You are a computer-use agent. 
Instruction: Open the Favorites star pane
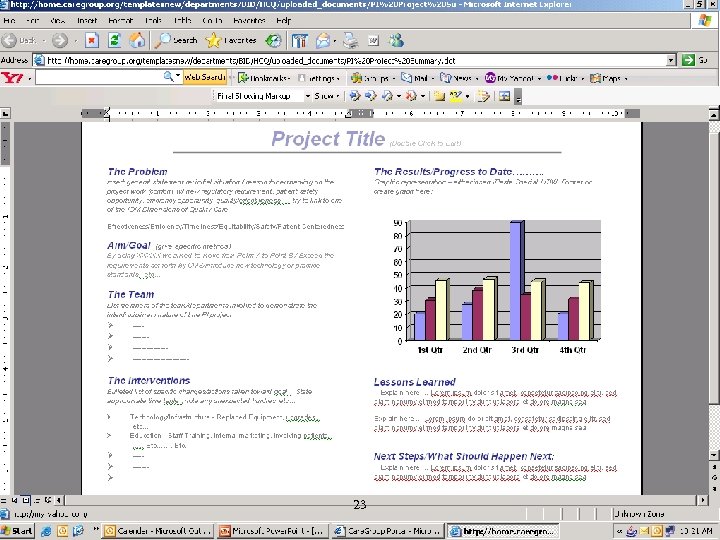tap(231, 40)
